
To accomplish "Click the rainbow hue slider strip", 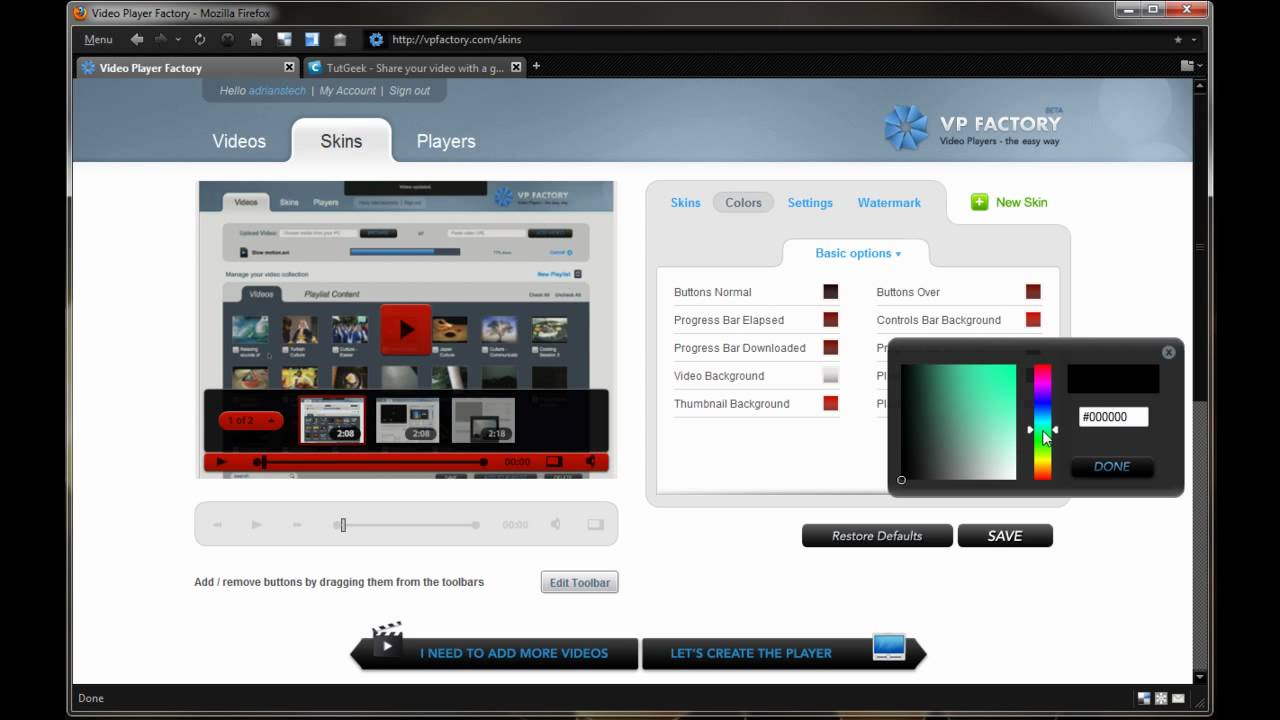I will [1042, 422].
